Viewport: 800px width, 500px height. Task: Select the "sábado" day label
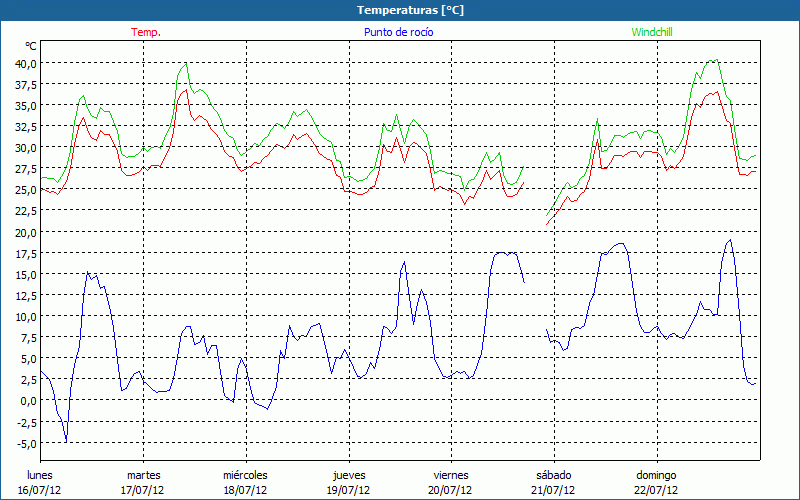coord(553,475)
